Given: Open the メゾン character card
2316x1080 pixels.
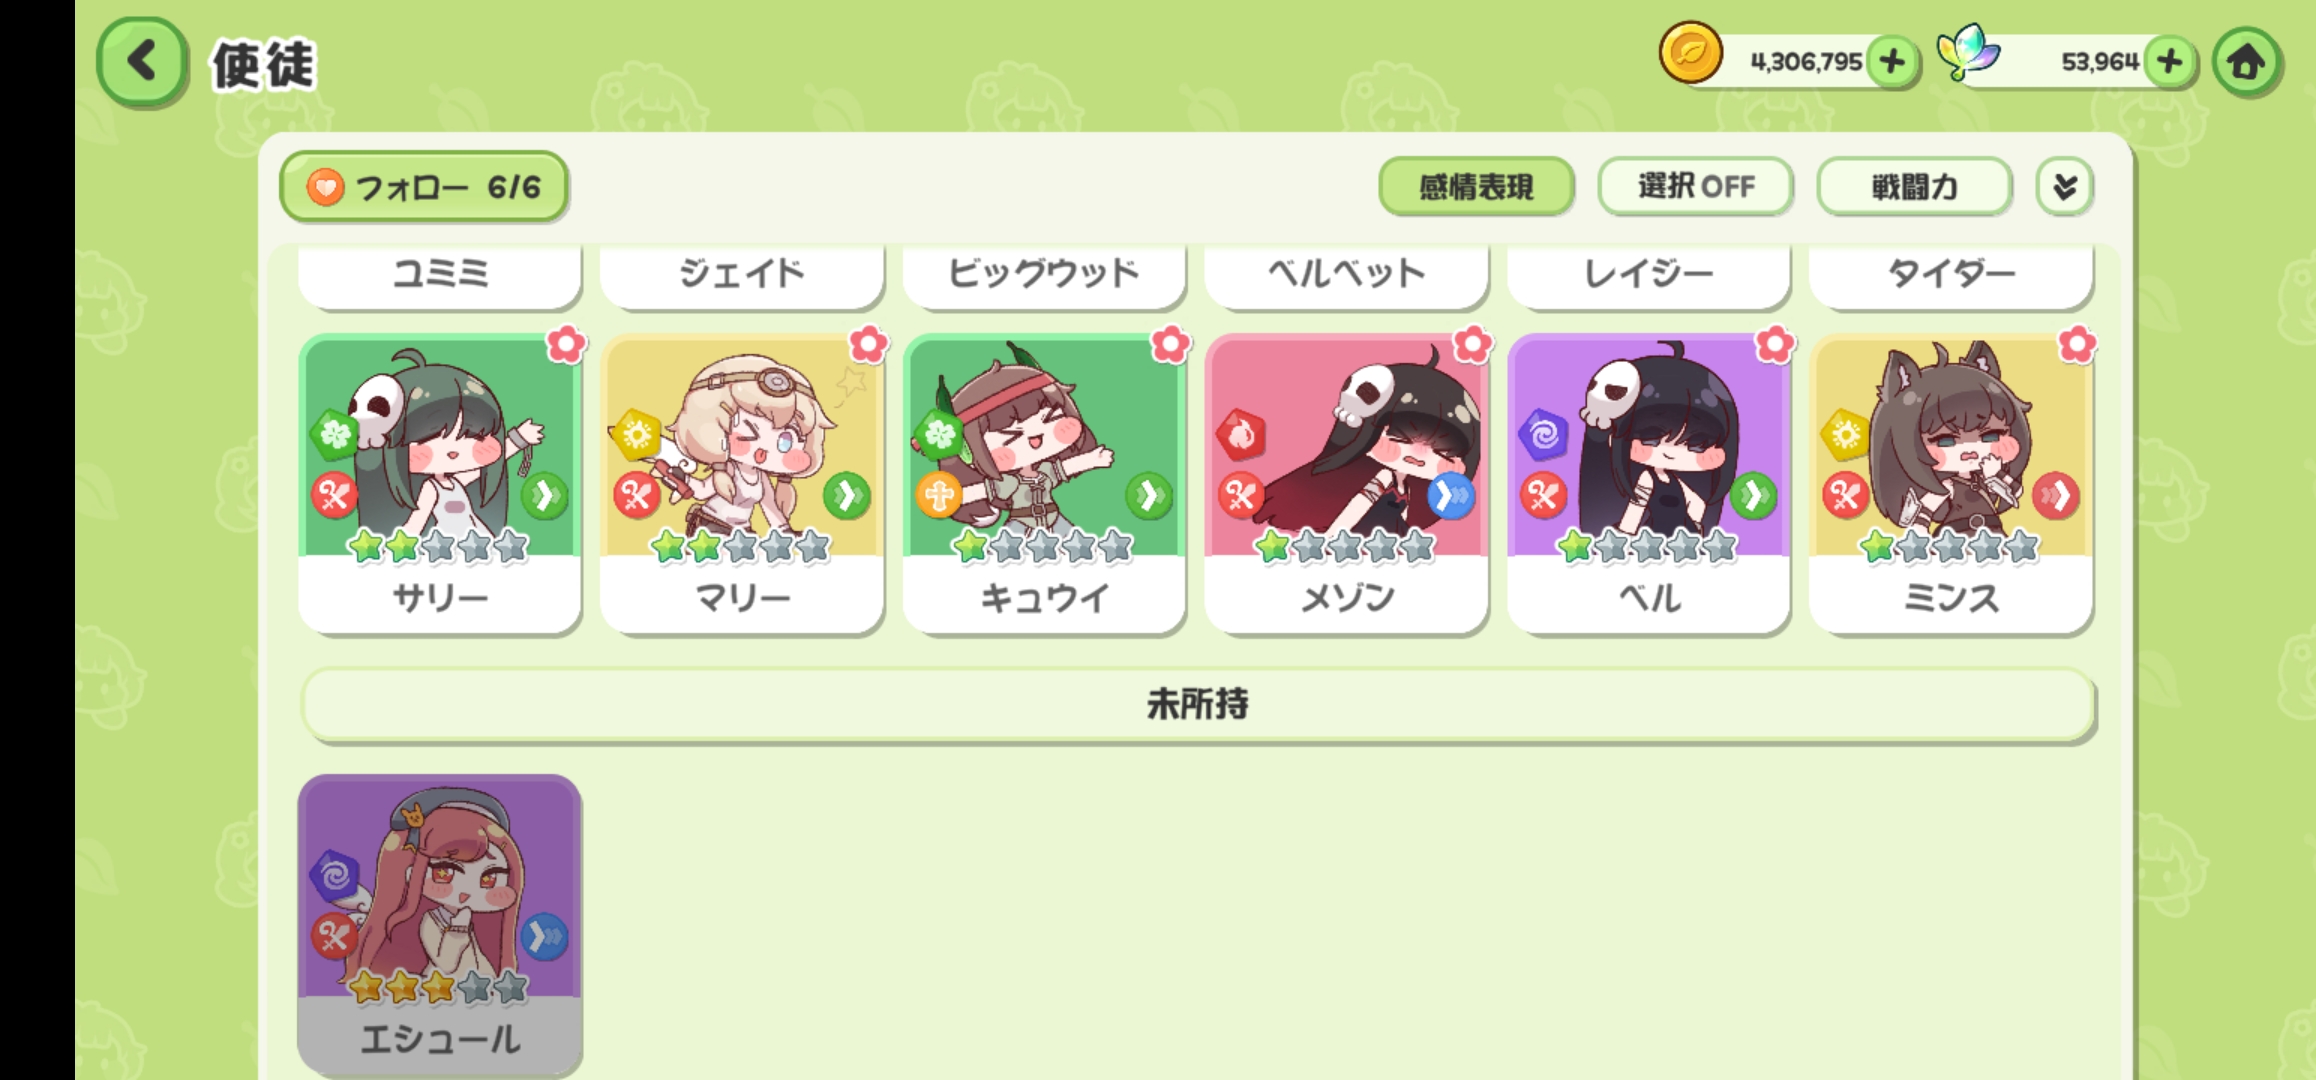Looking at the screenshot, I should point(1346,484).
